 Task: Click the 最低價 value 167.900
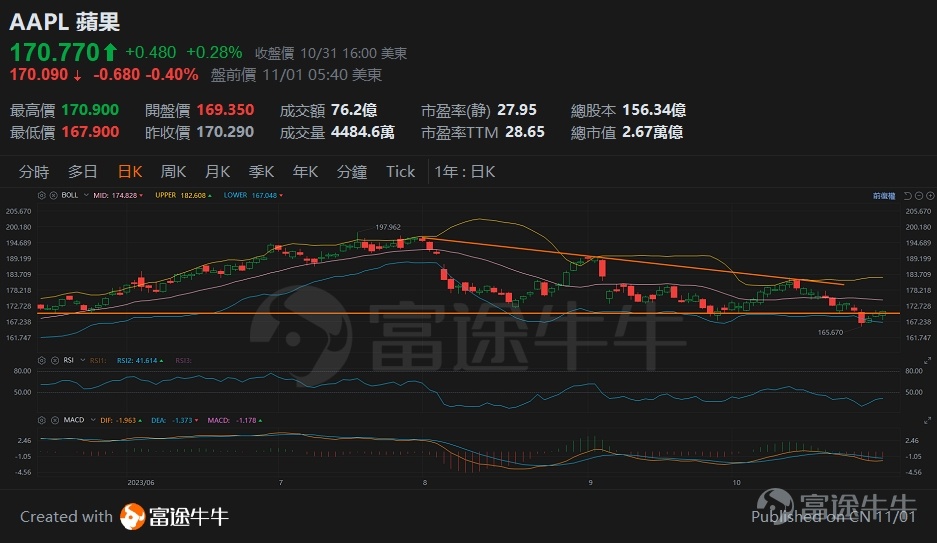pyautogui.click(x=90, y=132)
